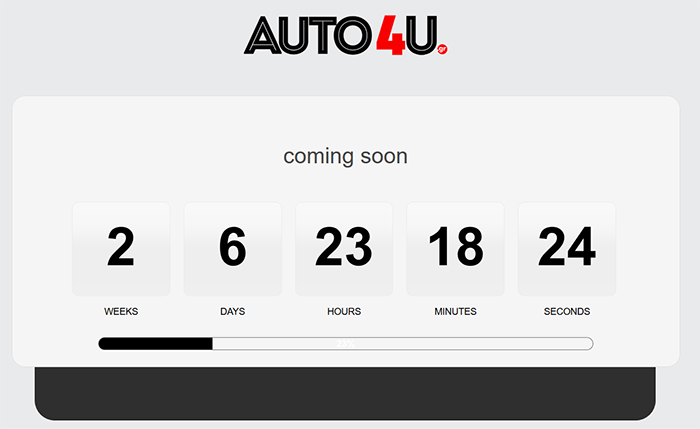The image size is (700, 429).
Task: Click the WEEKS label
Action: pyautogui.click(x=121, y=311)
